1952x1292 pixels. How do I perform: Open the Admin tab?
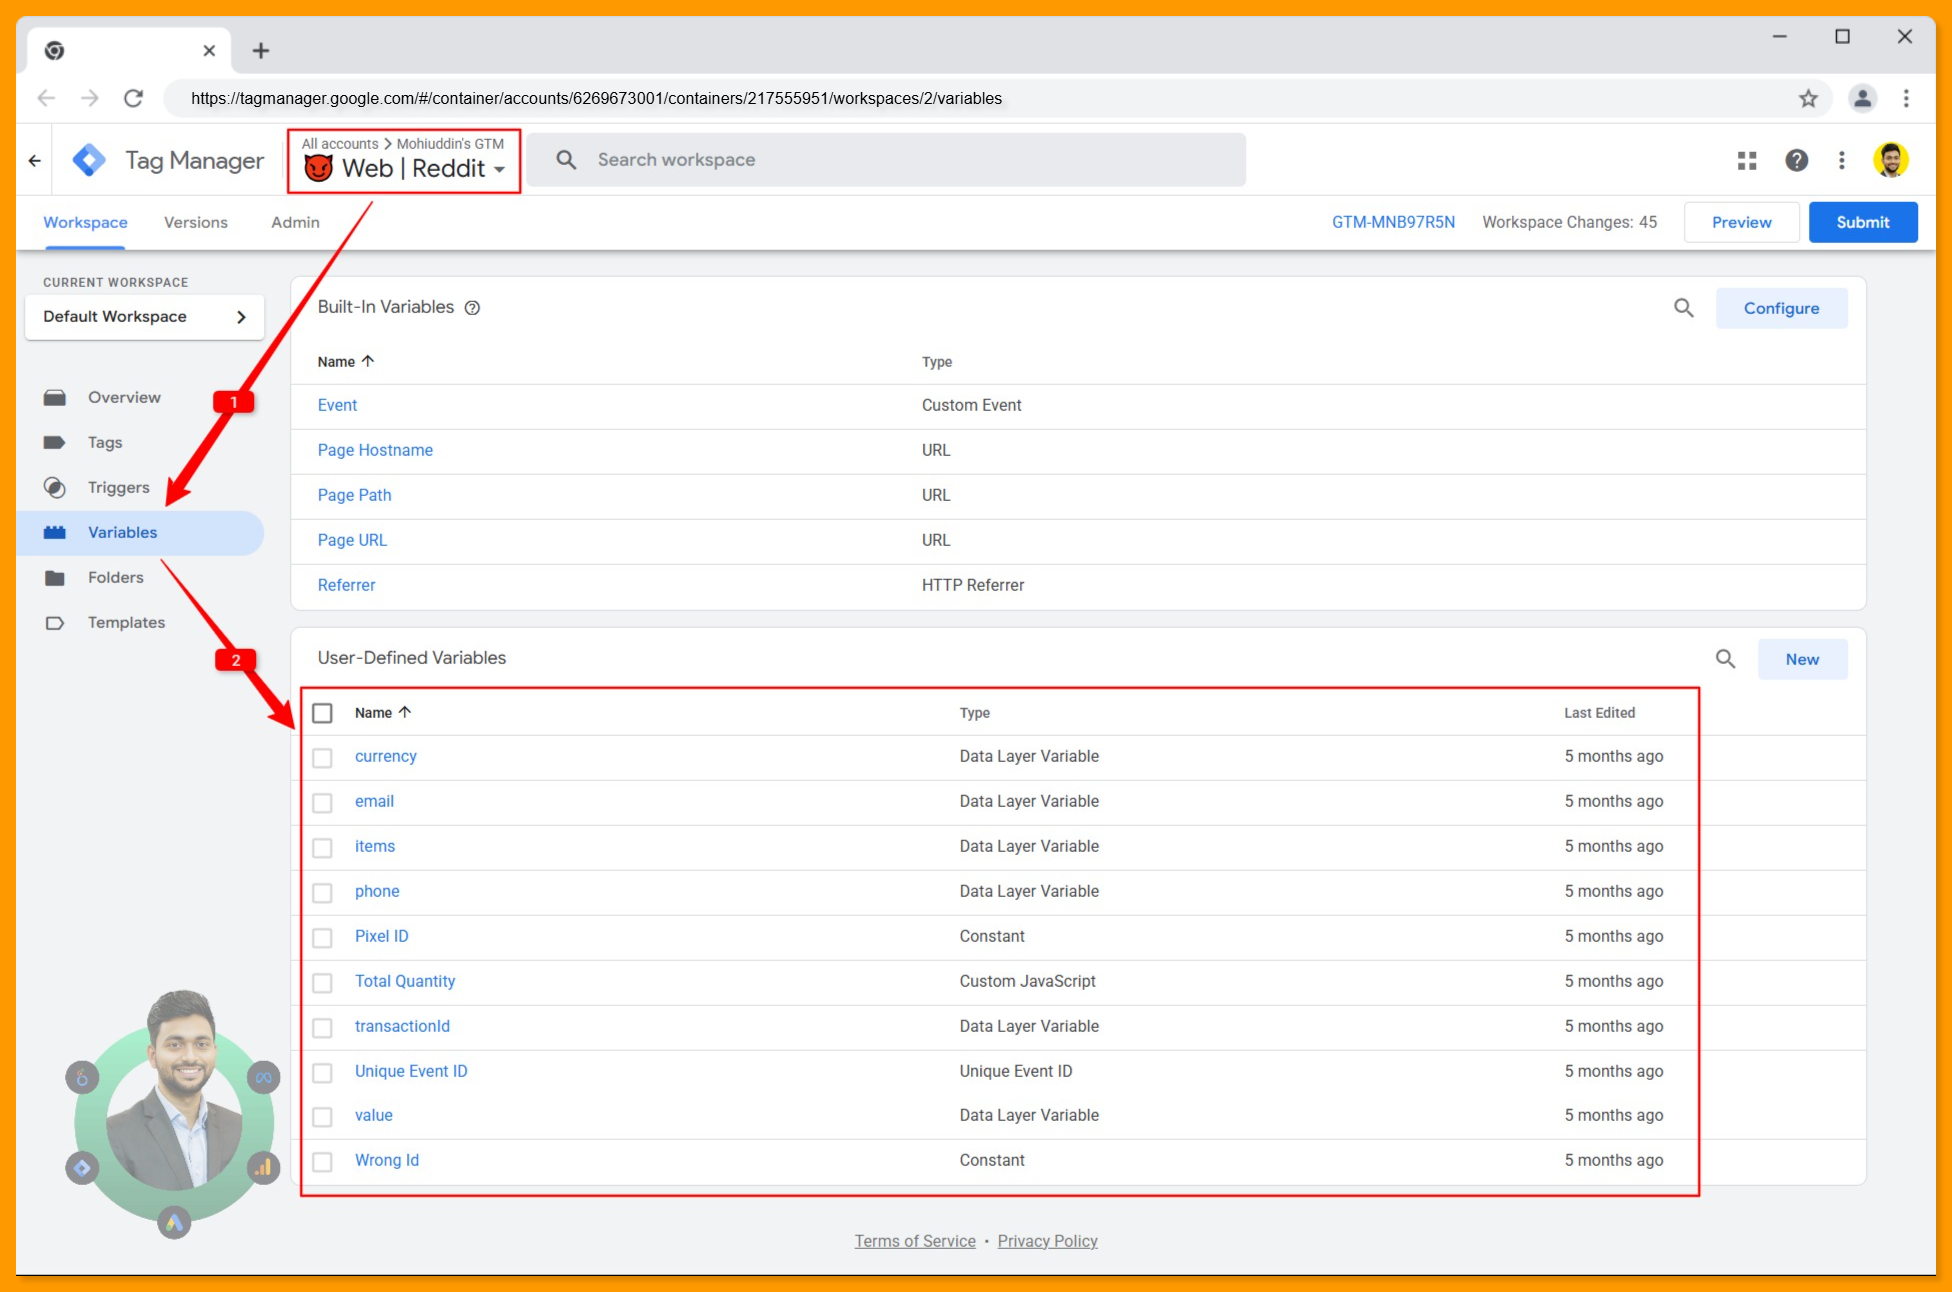click(293, 222)
